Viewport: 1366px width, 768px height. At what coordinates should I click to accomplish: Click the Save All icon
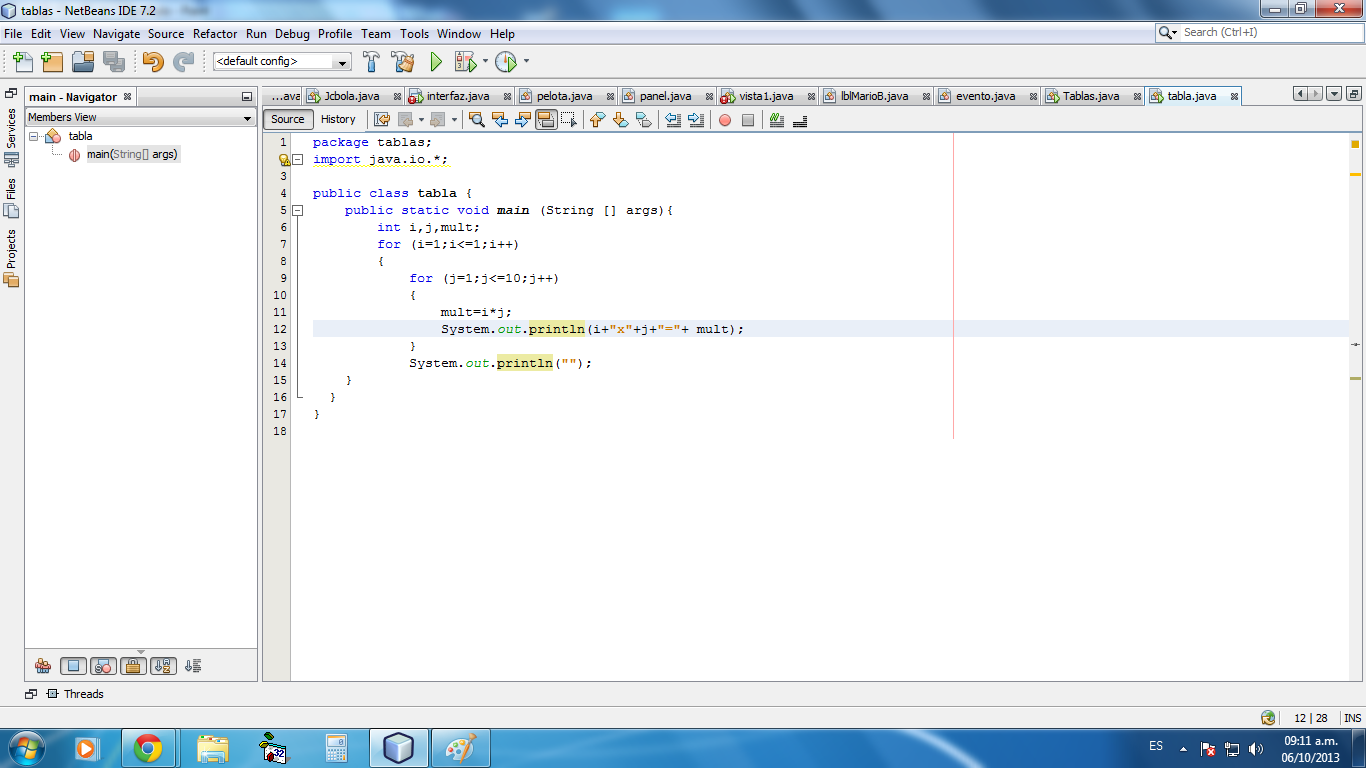pos(114,61)
